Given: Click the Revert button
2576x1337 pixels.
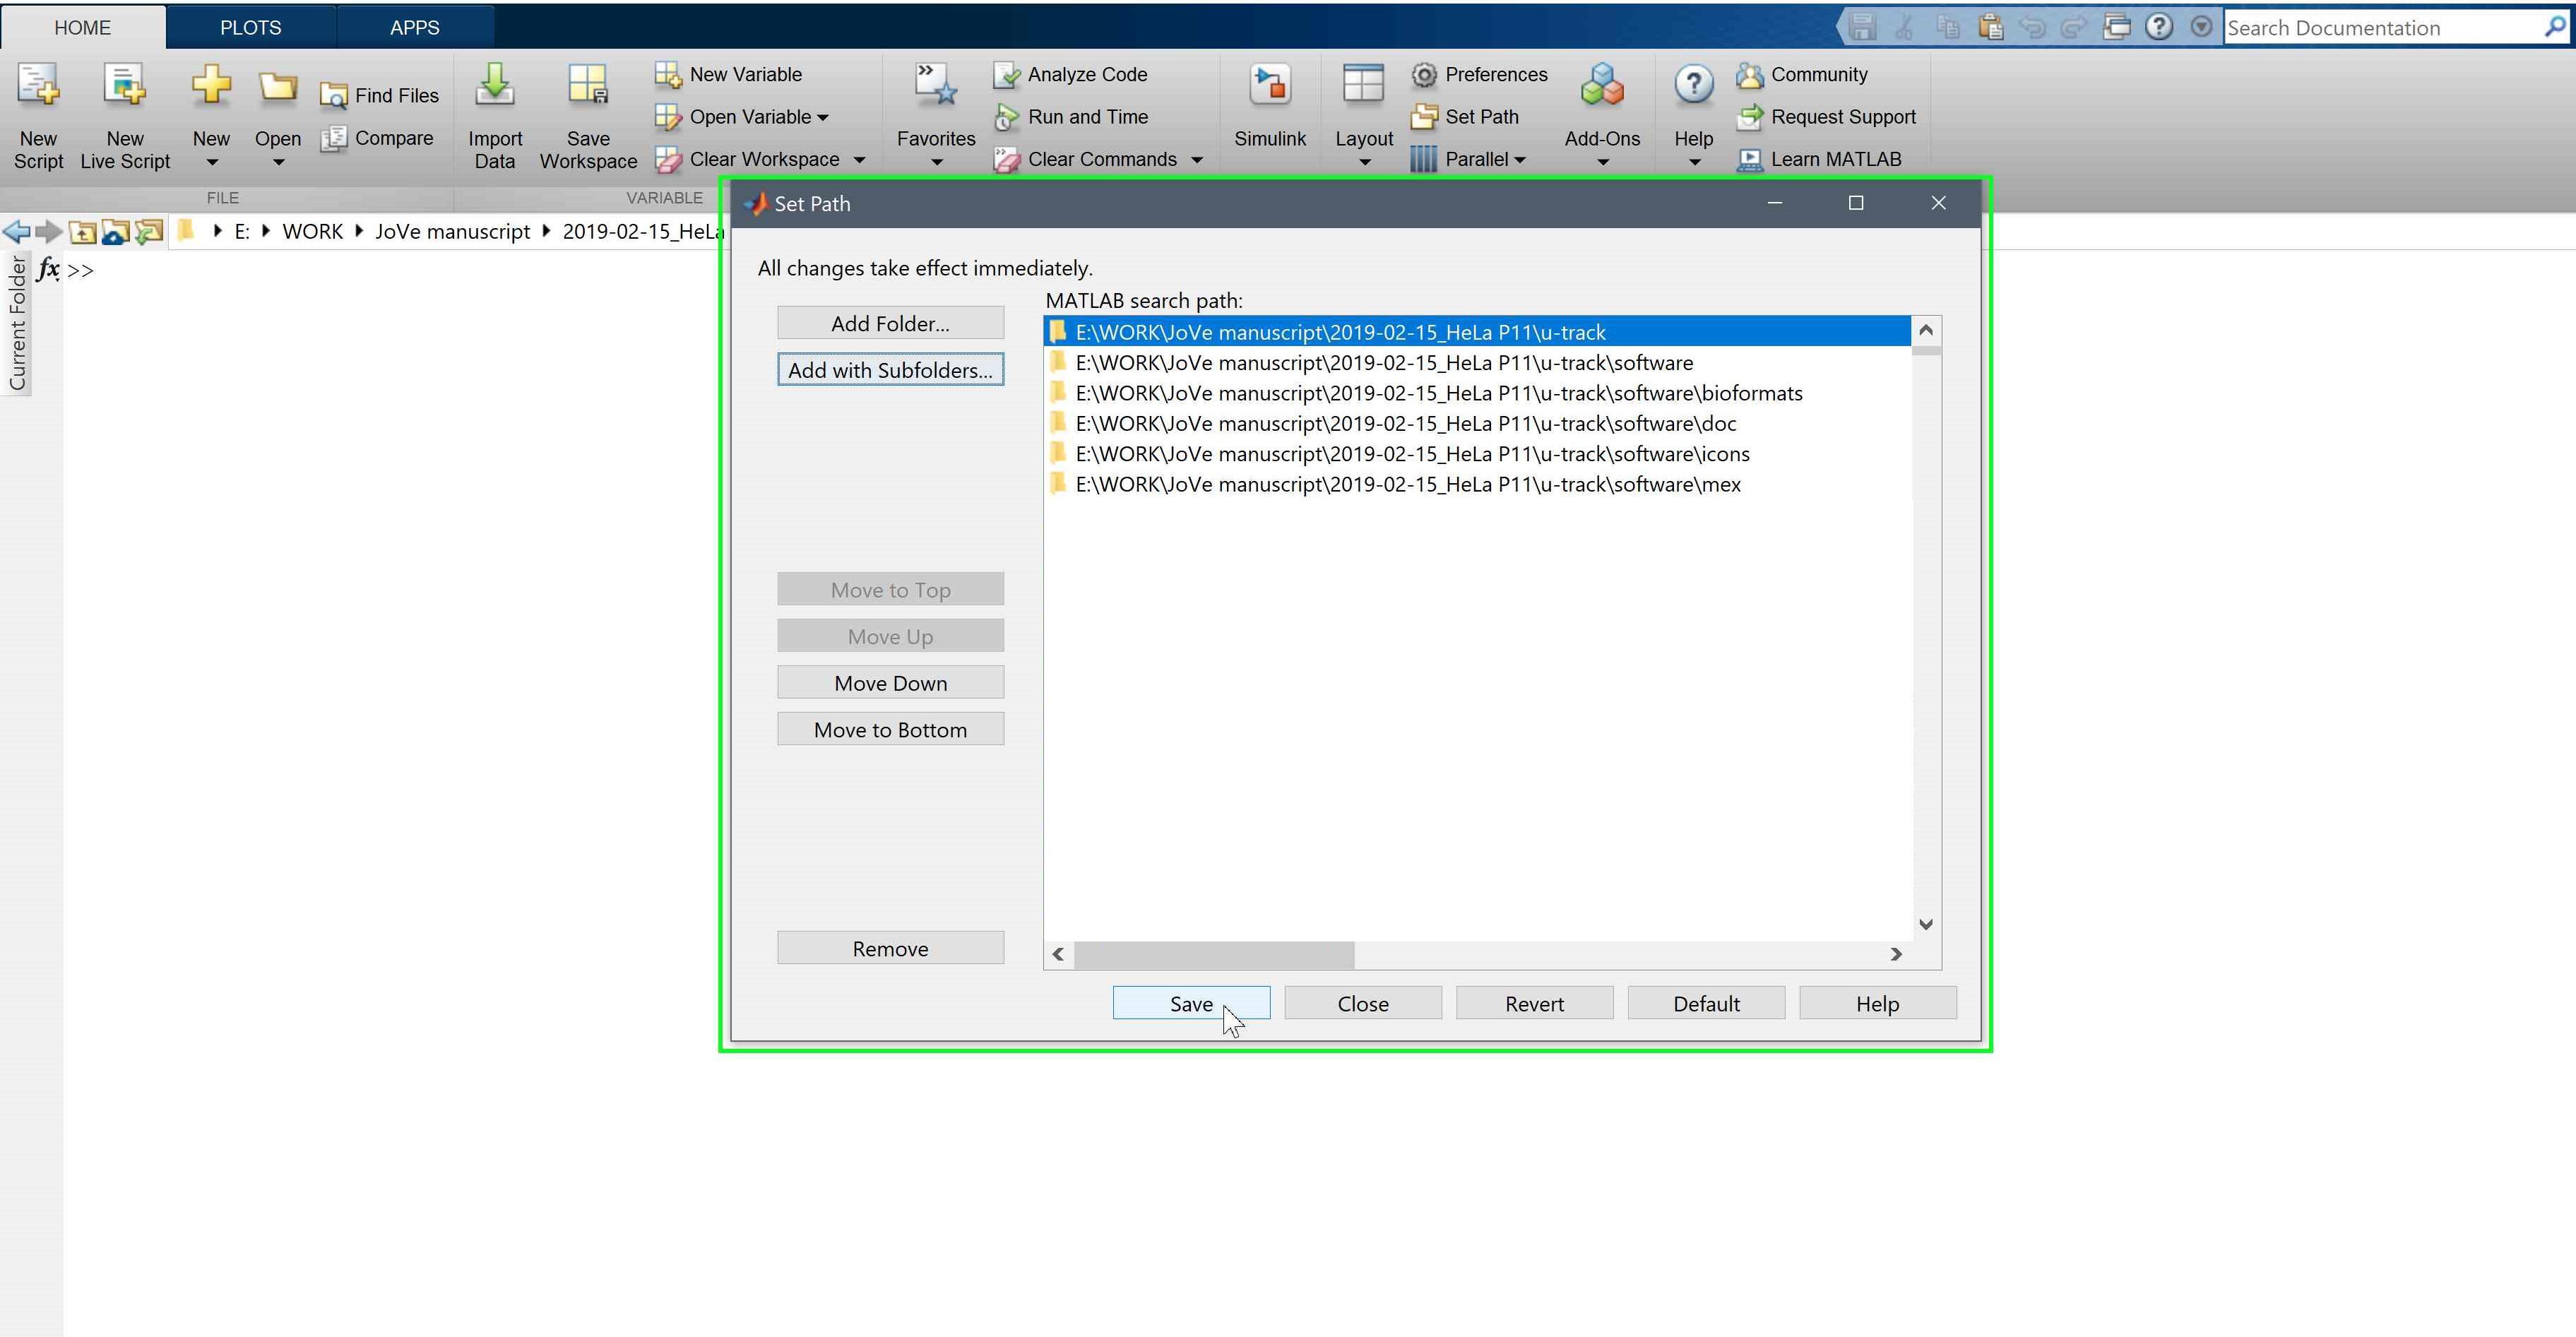Looking at the screenshot, I should pyautogui.click(x=1534, y=1003).
